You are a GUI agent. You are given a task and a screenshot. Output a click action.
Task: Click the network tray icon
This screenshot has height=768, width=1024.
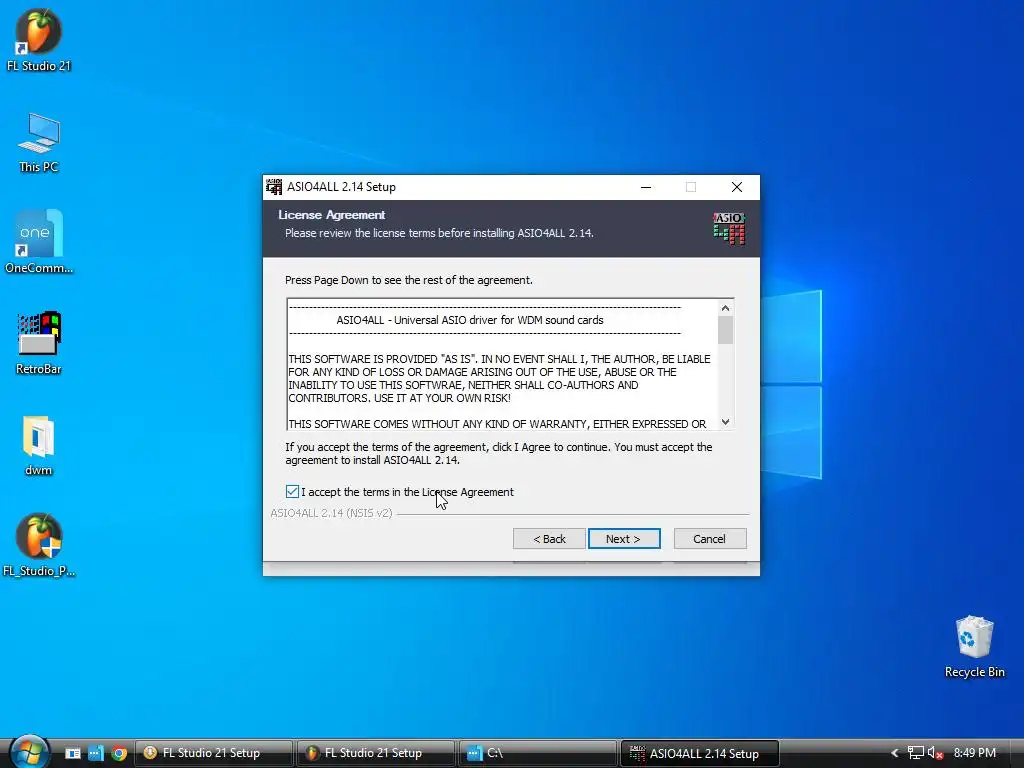pos(916,753)
